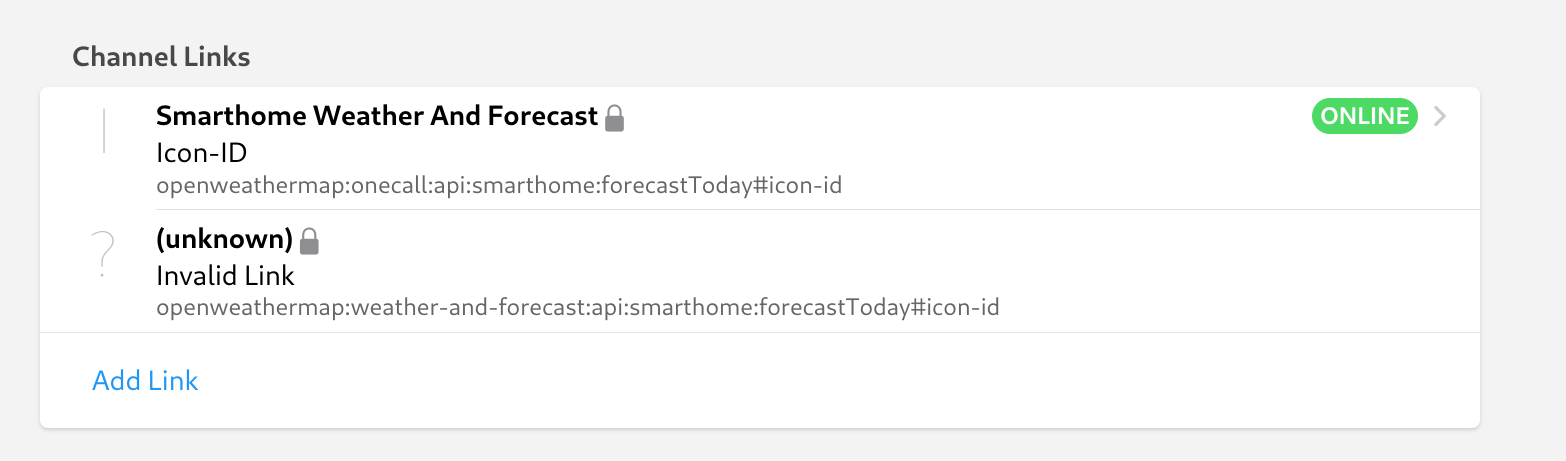Click the Invalid Link label
1566x461 pixels.
pyautogui.click(x=225, y=275)
